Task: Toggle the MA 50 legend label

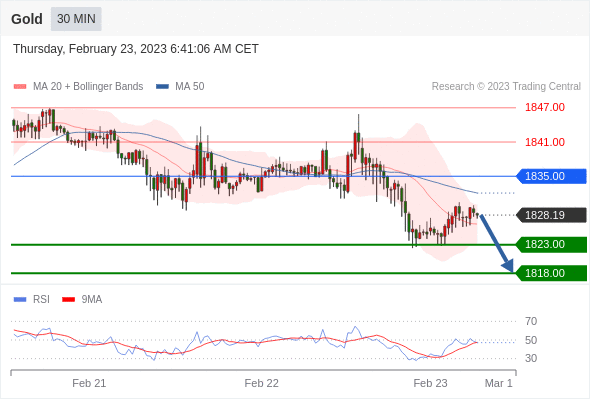Action: click(x=190, y=87)
